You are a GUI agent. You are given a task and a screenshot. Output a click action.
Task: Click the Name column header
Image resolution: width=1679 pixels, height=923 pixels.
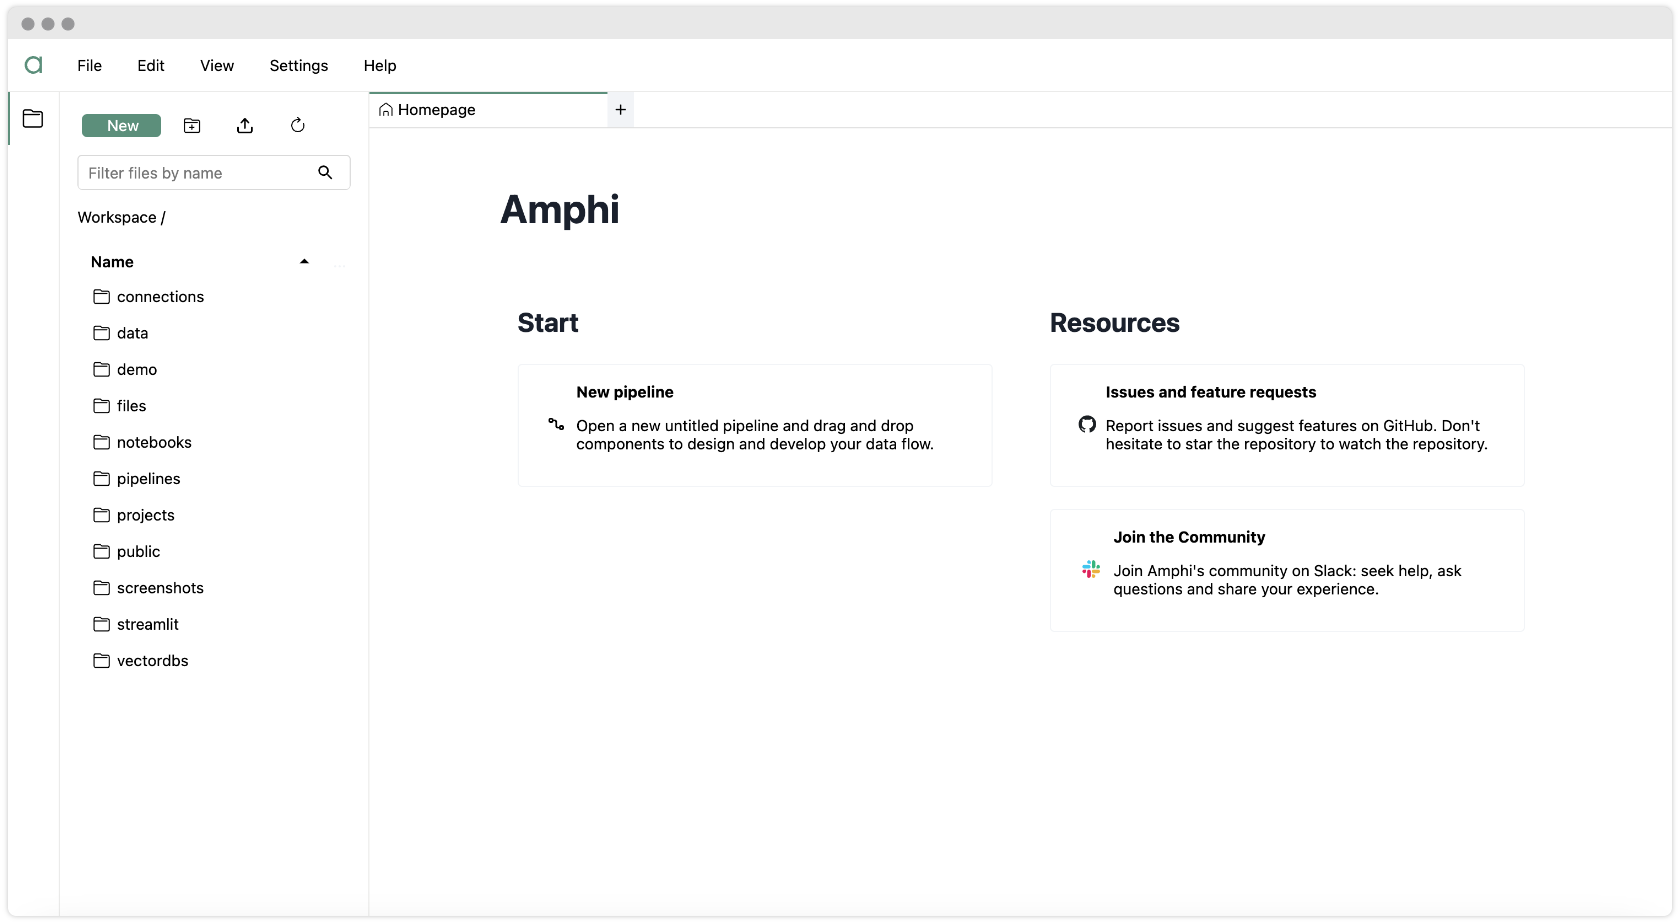(112, 262)
